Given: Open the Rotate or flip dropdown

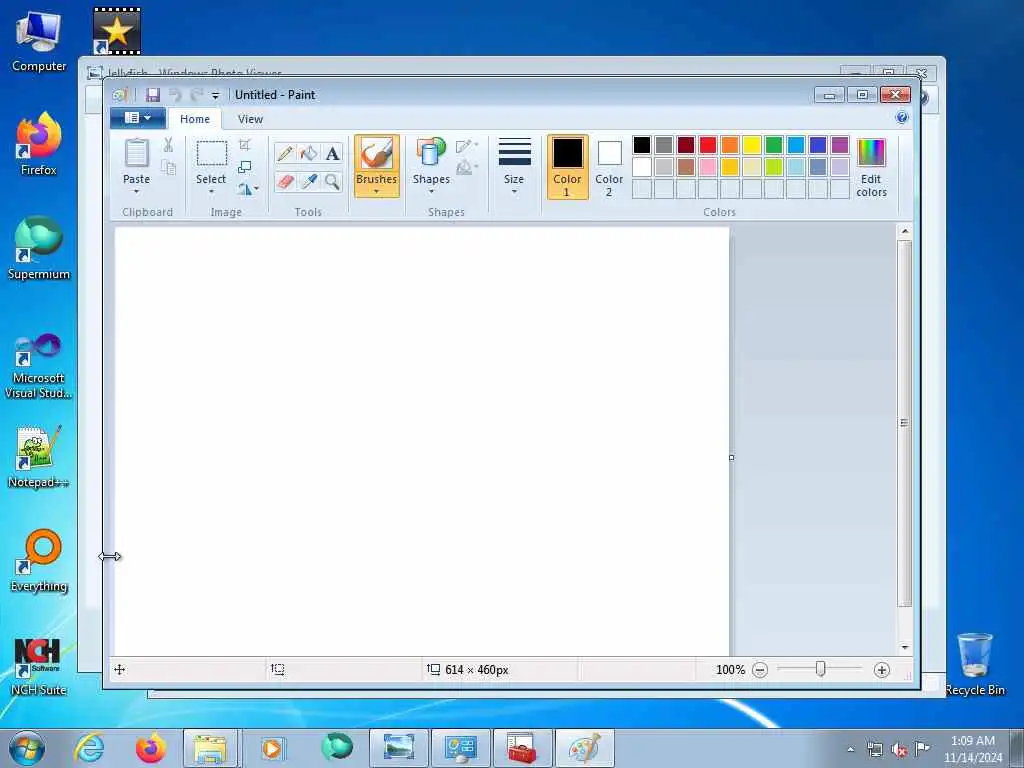Looking at the screenshot, I should click(248, 189).
